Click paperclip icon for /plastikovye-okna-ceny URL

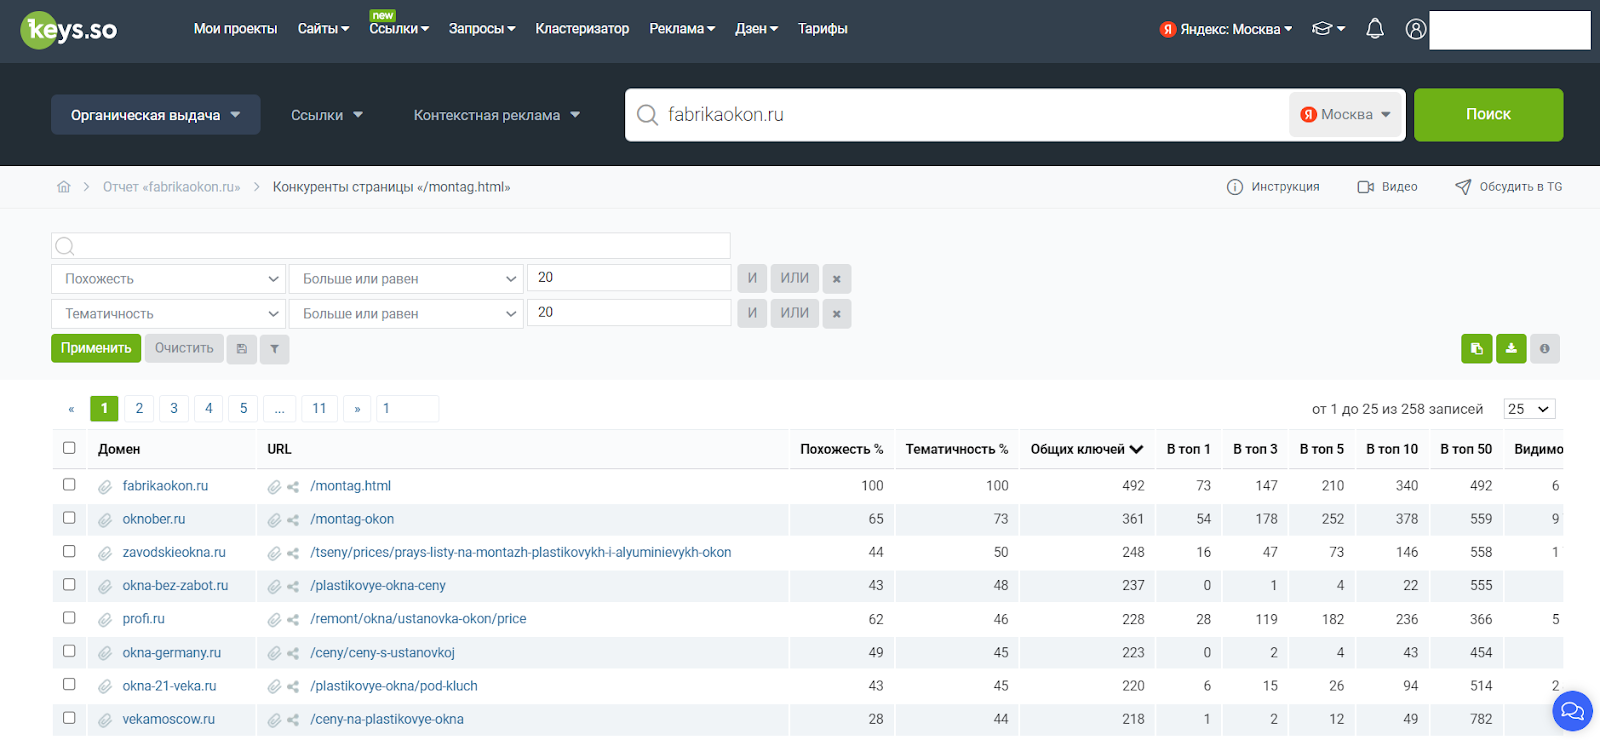click(x=274, y=587)
